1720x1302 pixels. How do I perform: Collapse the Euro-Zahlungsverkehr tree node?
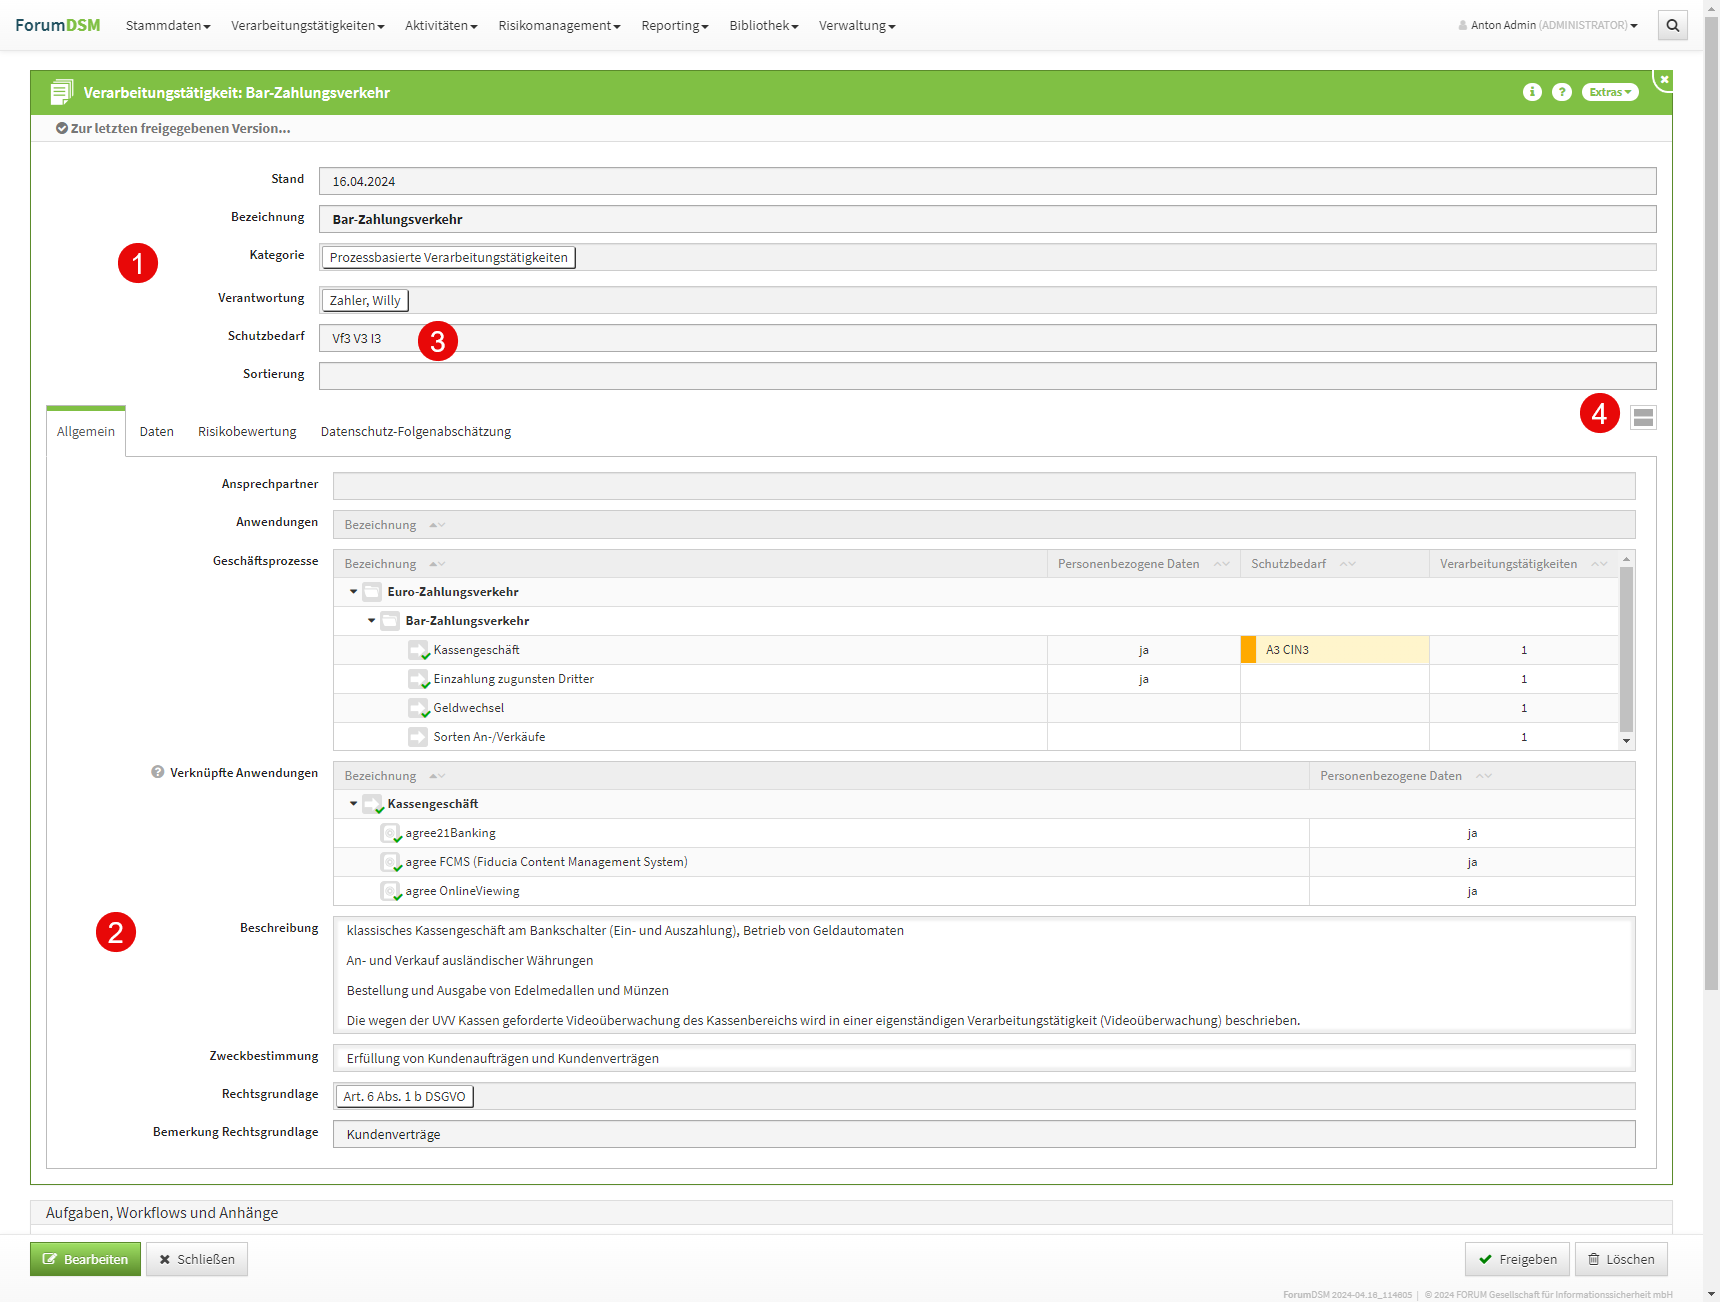coord(353,592)
